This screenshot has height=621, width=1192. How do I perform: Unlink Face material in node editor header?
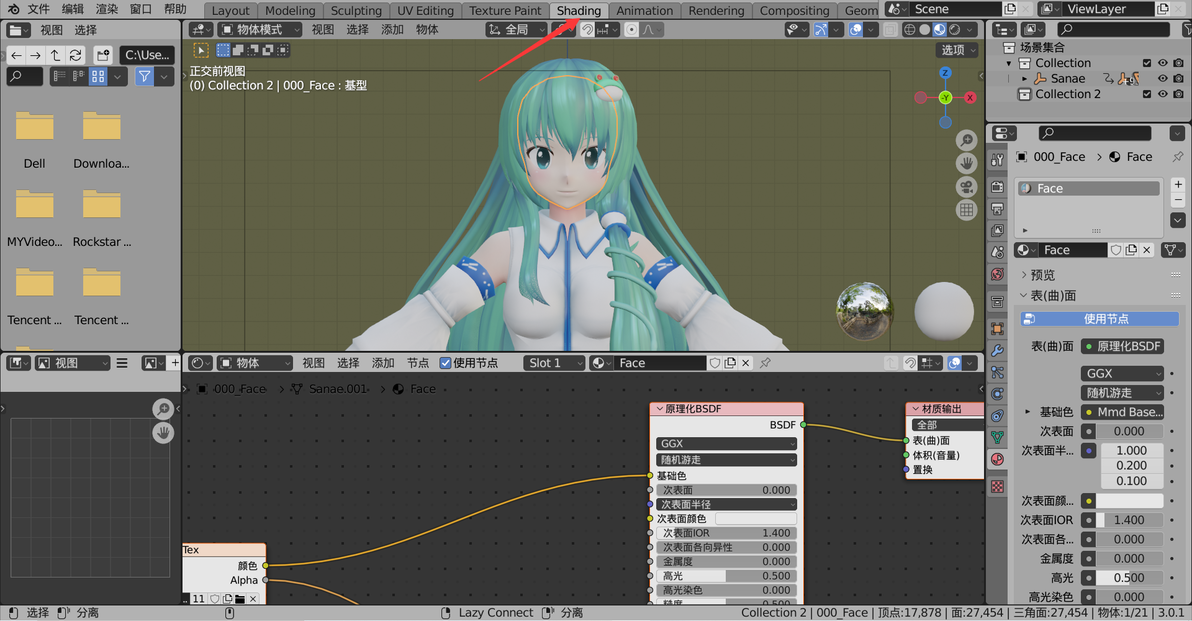click(x=746, y=363)
